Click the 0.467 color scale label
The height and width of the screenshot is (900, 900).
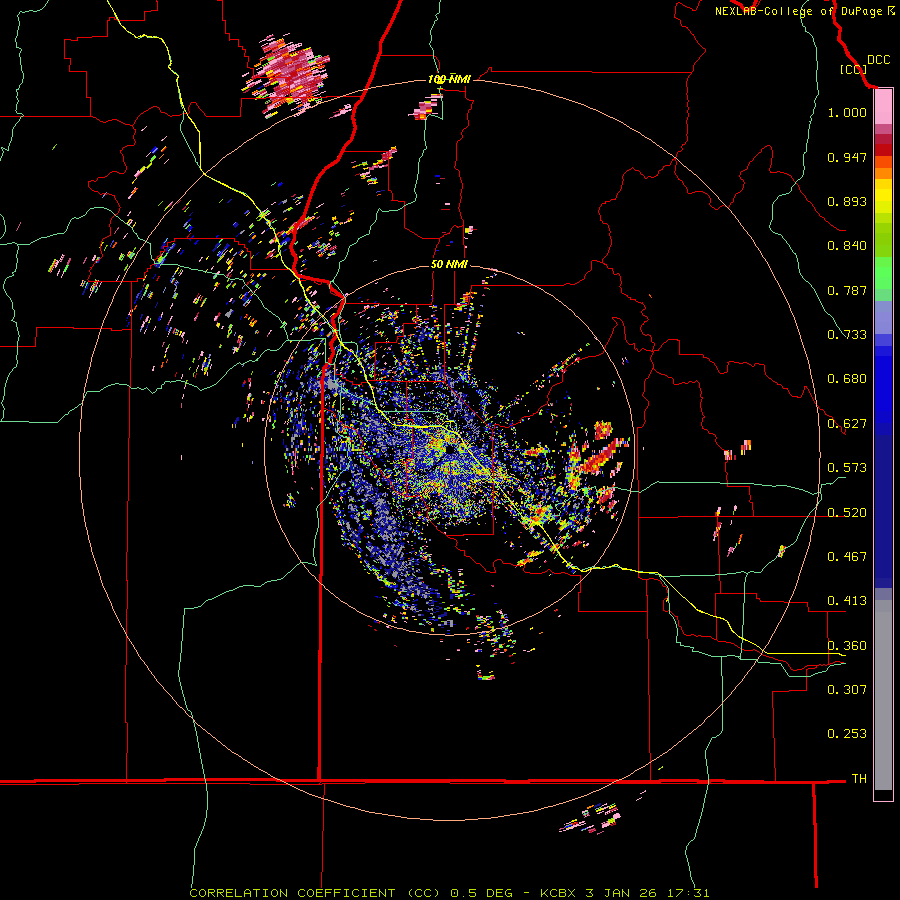(847, 557)
